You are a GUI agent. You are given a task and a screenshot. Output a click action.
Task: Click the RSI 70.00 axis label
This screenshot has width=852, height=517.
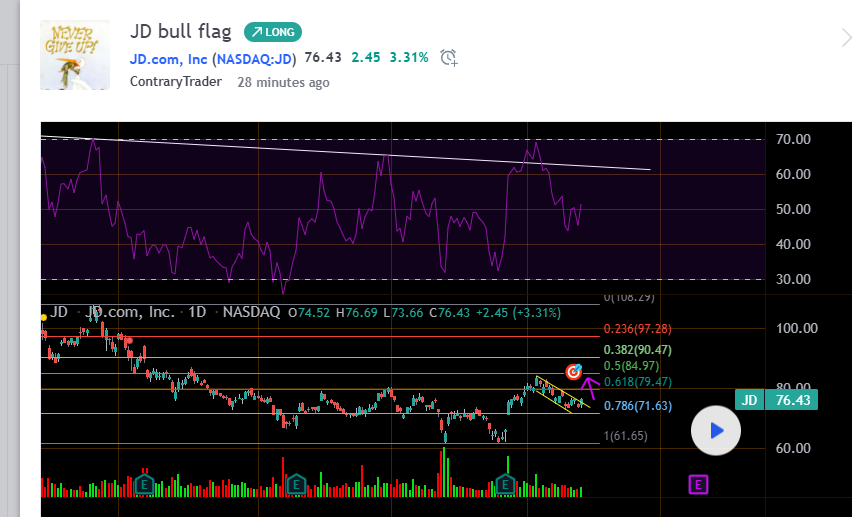click(x=793, y=139)
